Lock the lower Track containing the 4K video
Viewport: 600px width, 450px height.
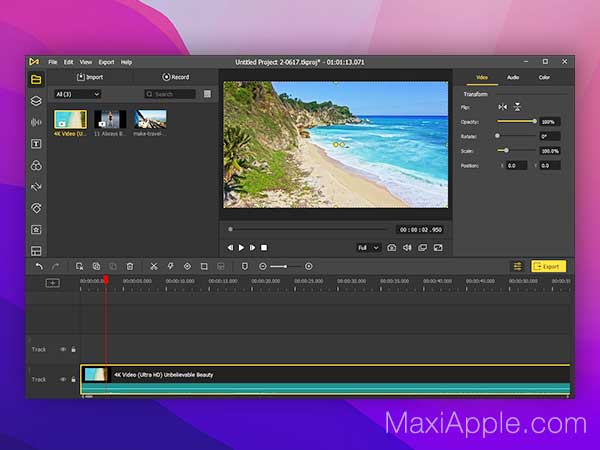click(73, 380)
